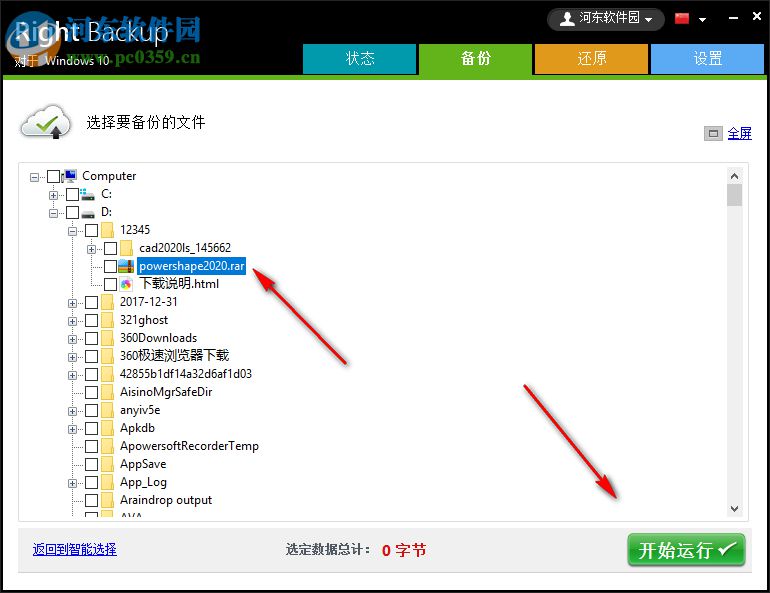Check the D: drive checkbox
Image resolution: width=770 pixels, height=593 pixels.
coord(72,213)
